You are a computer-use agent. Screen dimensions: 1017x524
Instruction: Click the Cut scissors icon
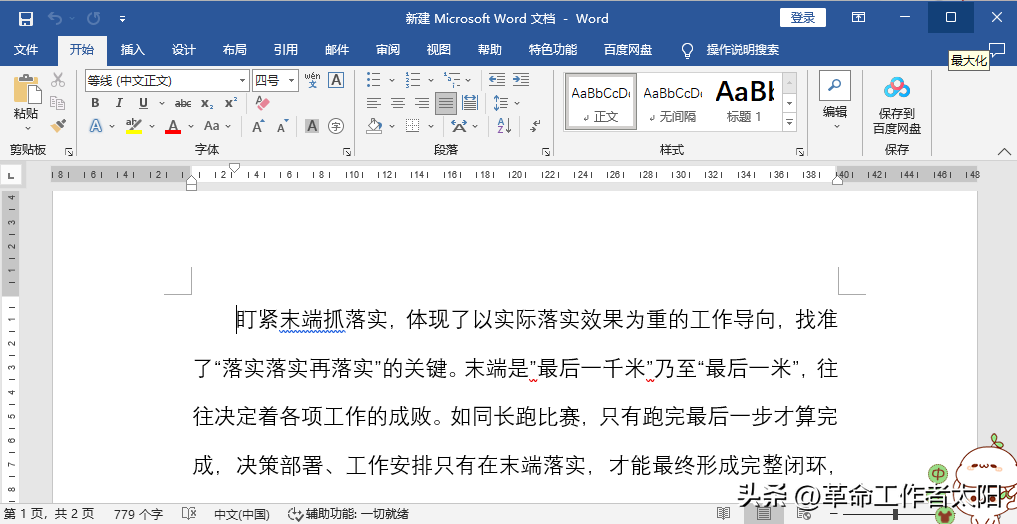click(58, 80)
